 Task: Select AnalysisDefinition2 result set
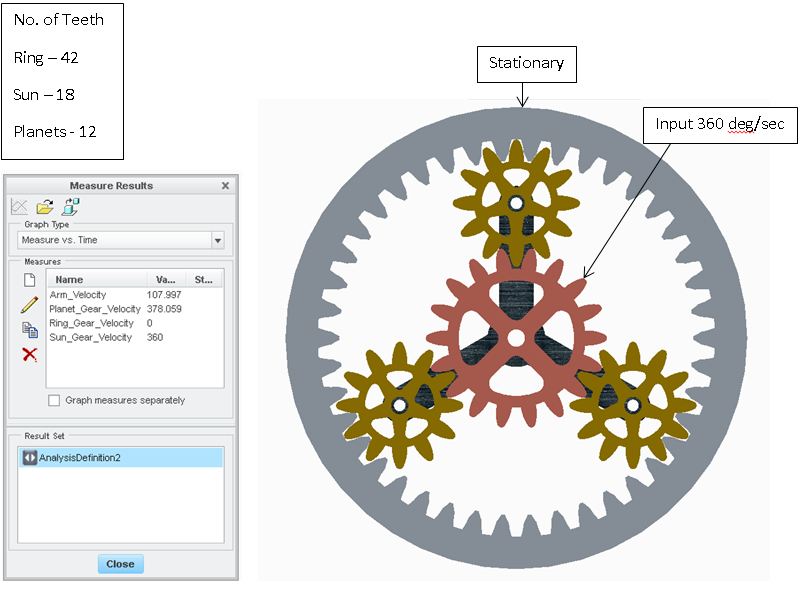(121, 457)
